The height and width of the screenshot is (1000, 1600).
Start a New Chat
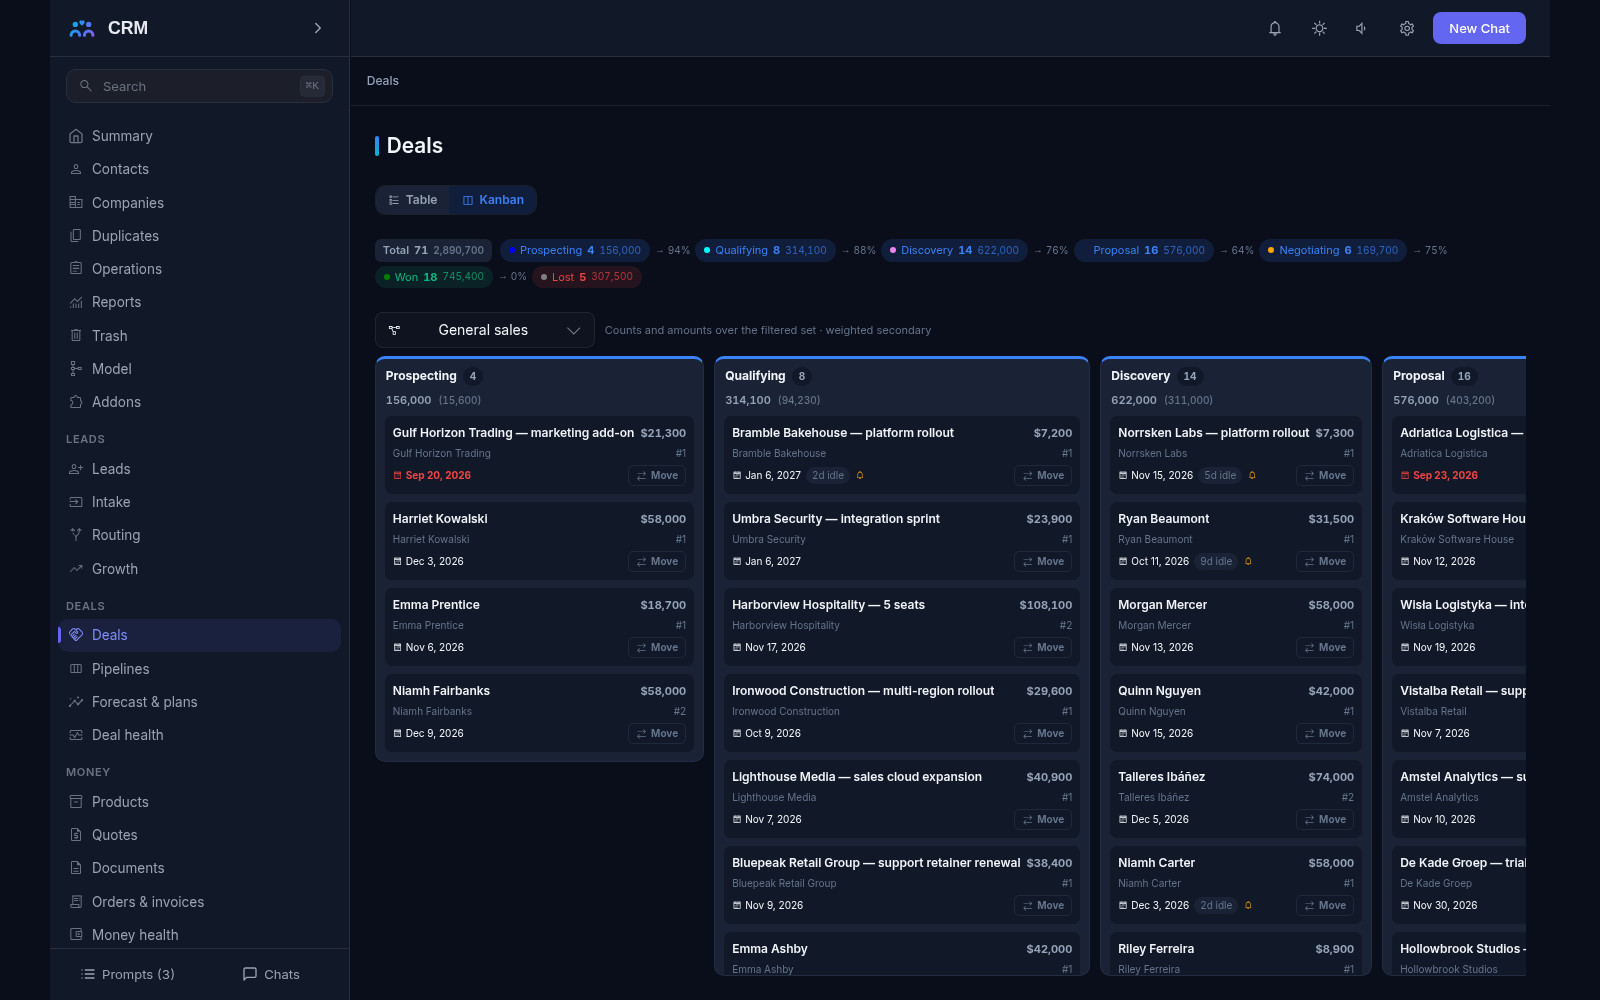pos(1479,28)
